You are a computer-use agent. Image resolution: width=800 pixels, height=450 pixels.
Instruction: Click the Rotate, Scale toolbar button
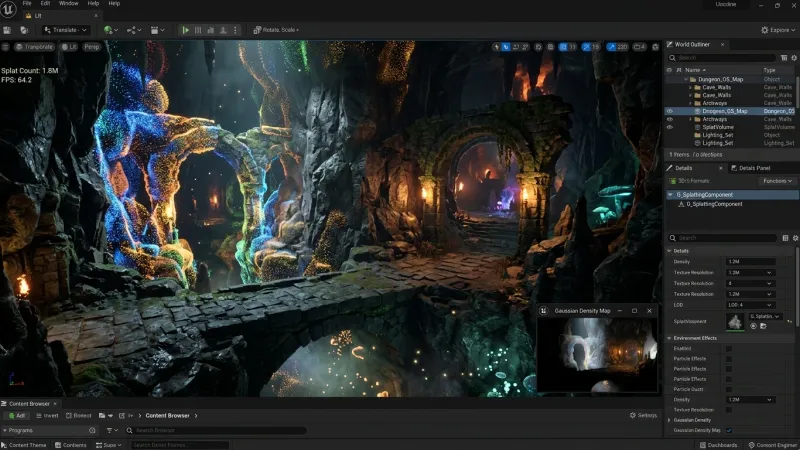pos(276,30)
